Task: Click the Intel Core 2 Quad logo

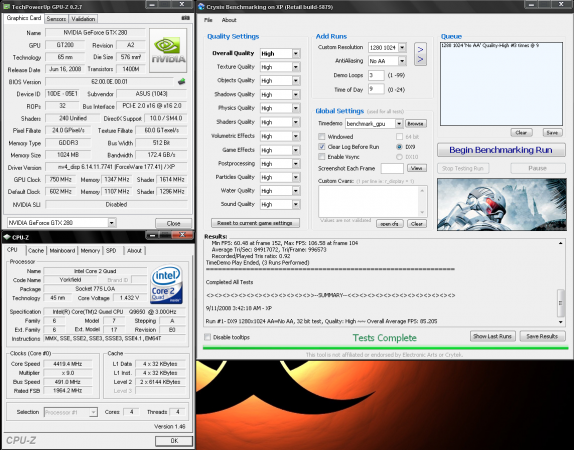Action: [x=167, y=284]
